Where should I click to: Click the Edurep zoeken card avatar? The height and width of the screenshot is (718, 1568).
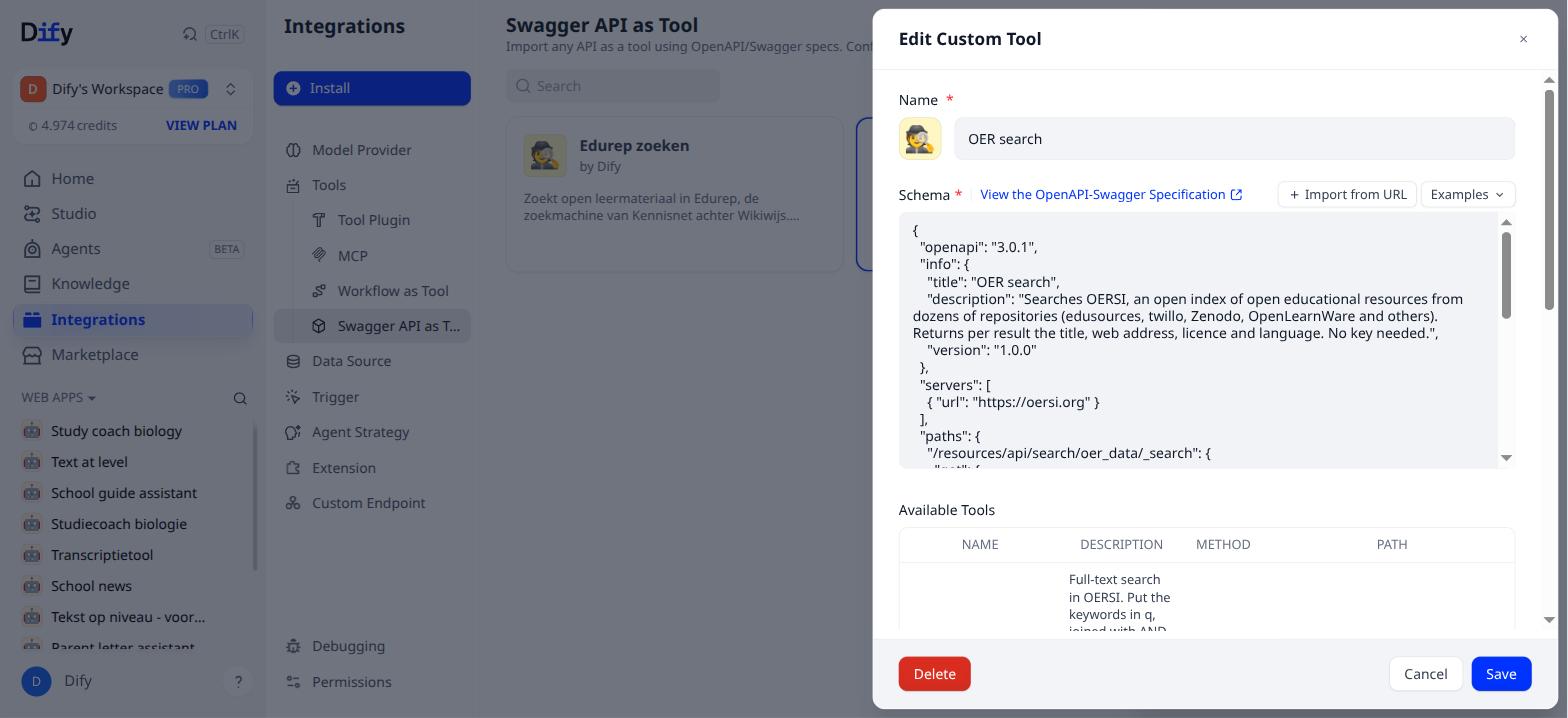[545, 155]
